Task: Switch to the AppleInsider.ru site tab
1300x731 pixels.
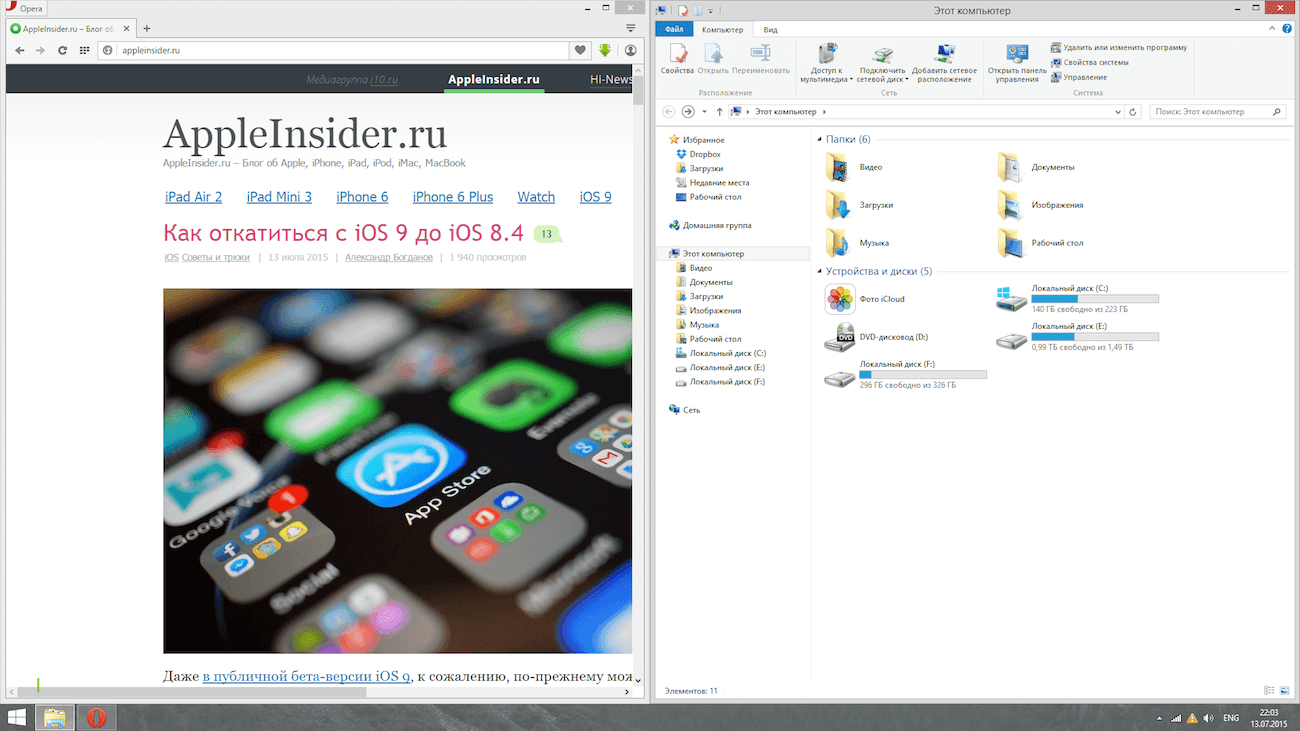Action: click(x=494, y=79)
